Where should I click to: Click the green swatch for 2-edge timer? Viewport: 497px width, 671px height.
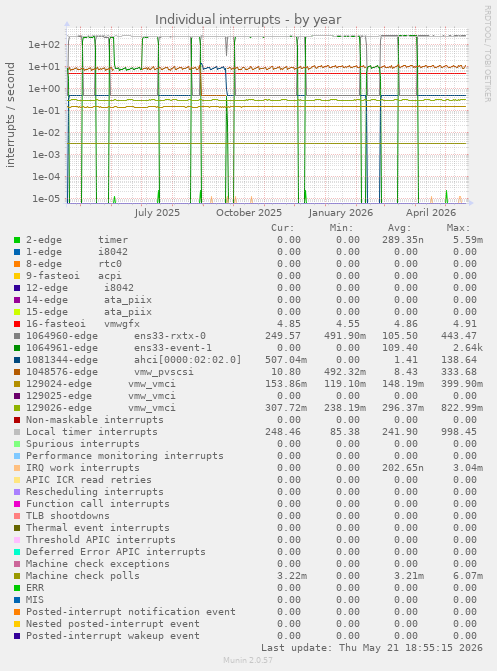pyautogui.click(x=17, y=240)
